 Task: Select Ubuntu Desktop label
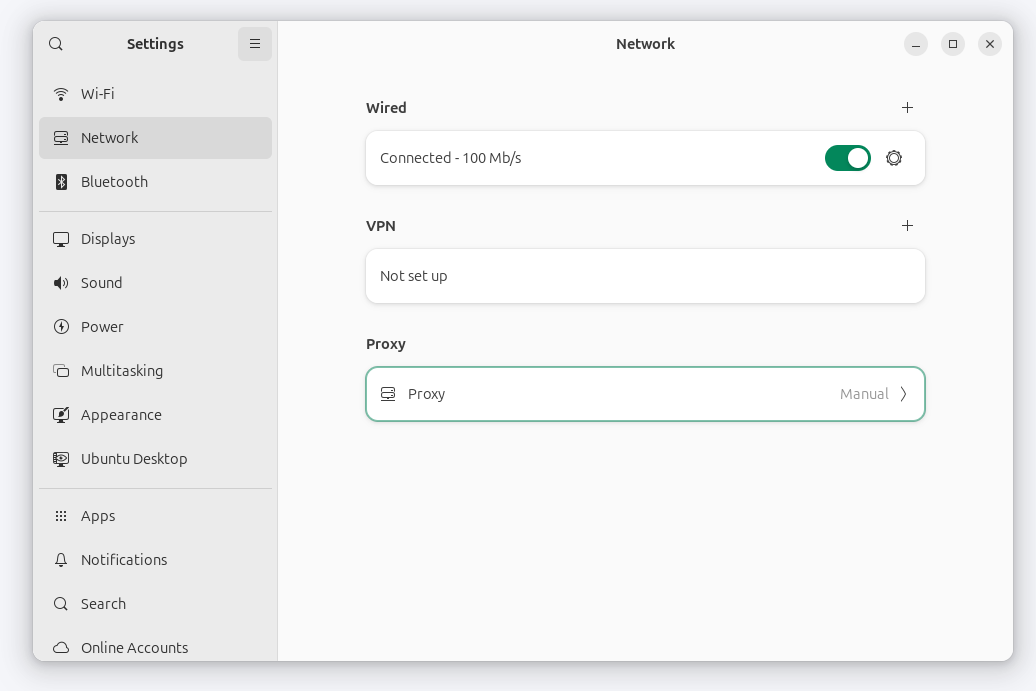(134, 459)
